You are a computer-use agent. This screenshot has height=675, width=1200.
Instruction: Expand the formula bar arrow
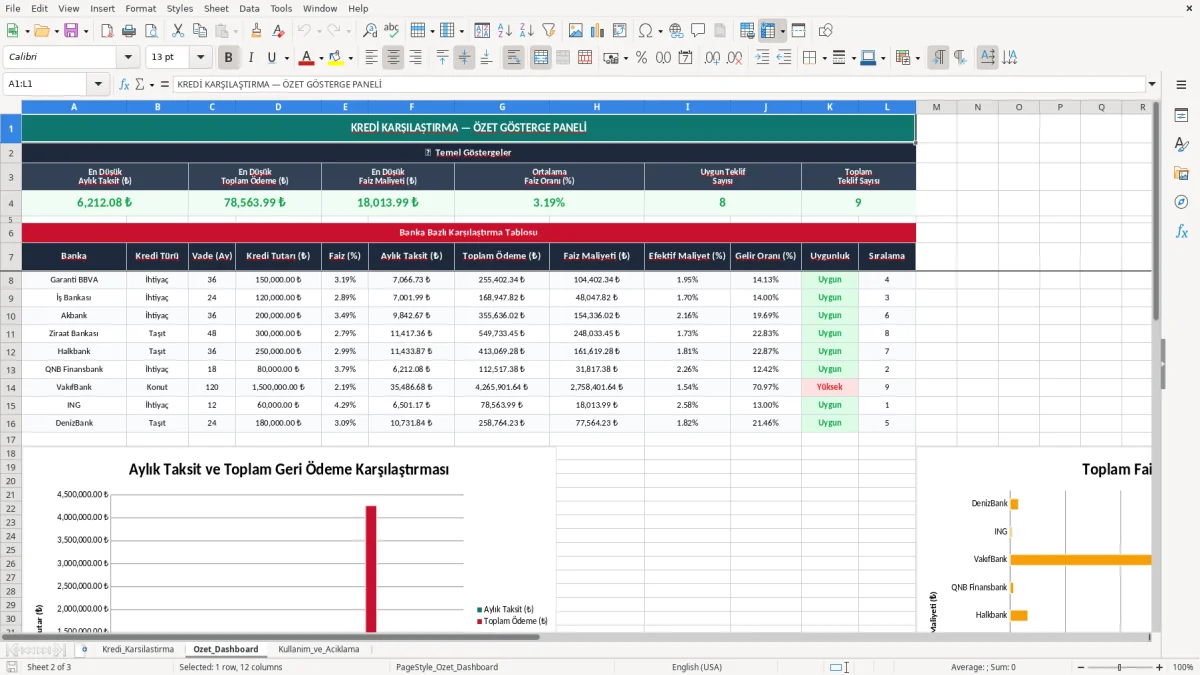pyautogui.click(x=1152, y=84)
